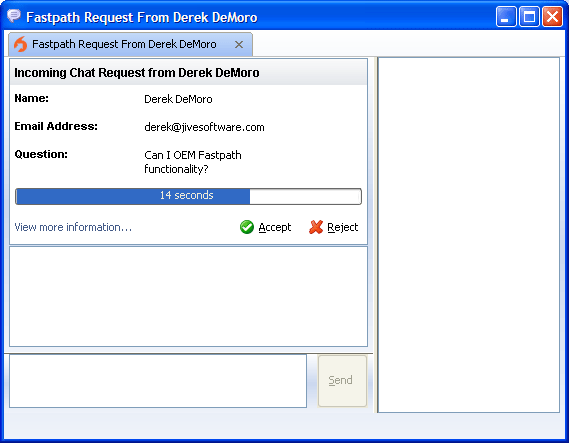Click the red Reject X icon
This screenshot has height=443, width=569.
pyautogui.click(x=316, y=227)
